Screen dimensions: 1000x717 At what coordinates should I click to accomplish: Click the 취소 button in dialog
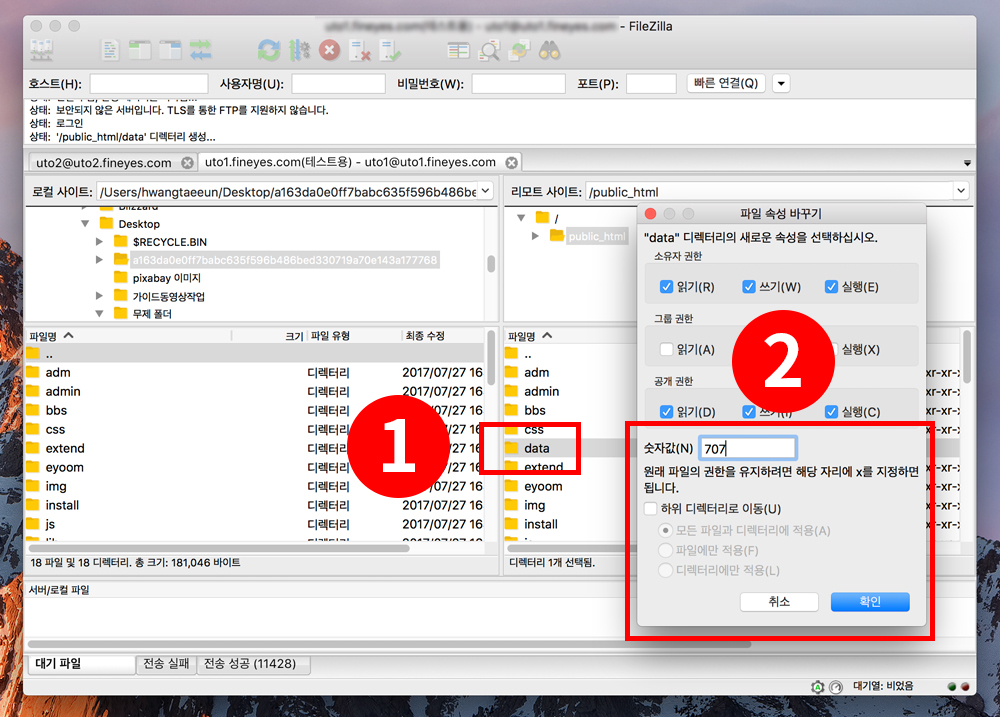[779, 601]
